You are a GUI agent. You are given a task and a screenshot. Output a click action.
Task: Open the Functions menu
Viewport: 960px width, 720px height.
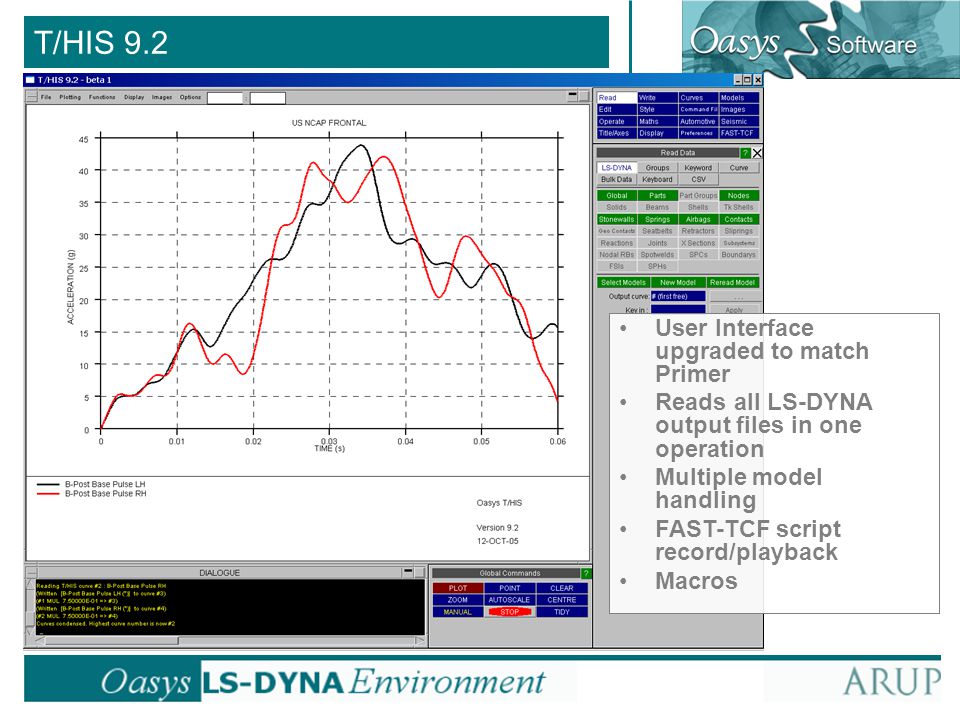(x=102, y=97)
